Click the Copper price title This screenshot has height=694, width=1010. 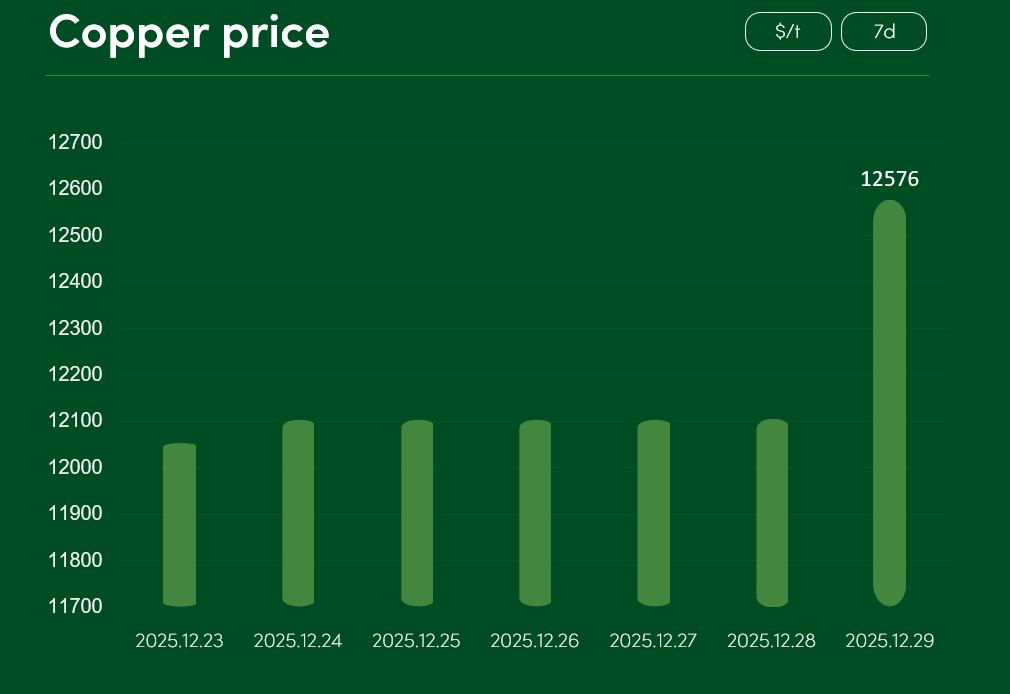tap(189, 32)
